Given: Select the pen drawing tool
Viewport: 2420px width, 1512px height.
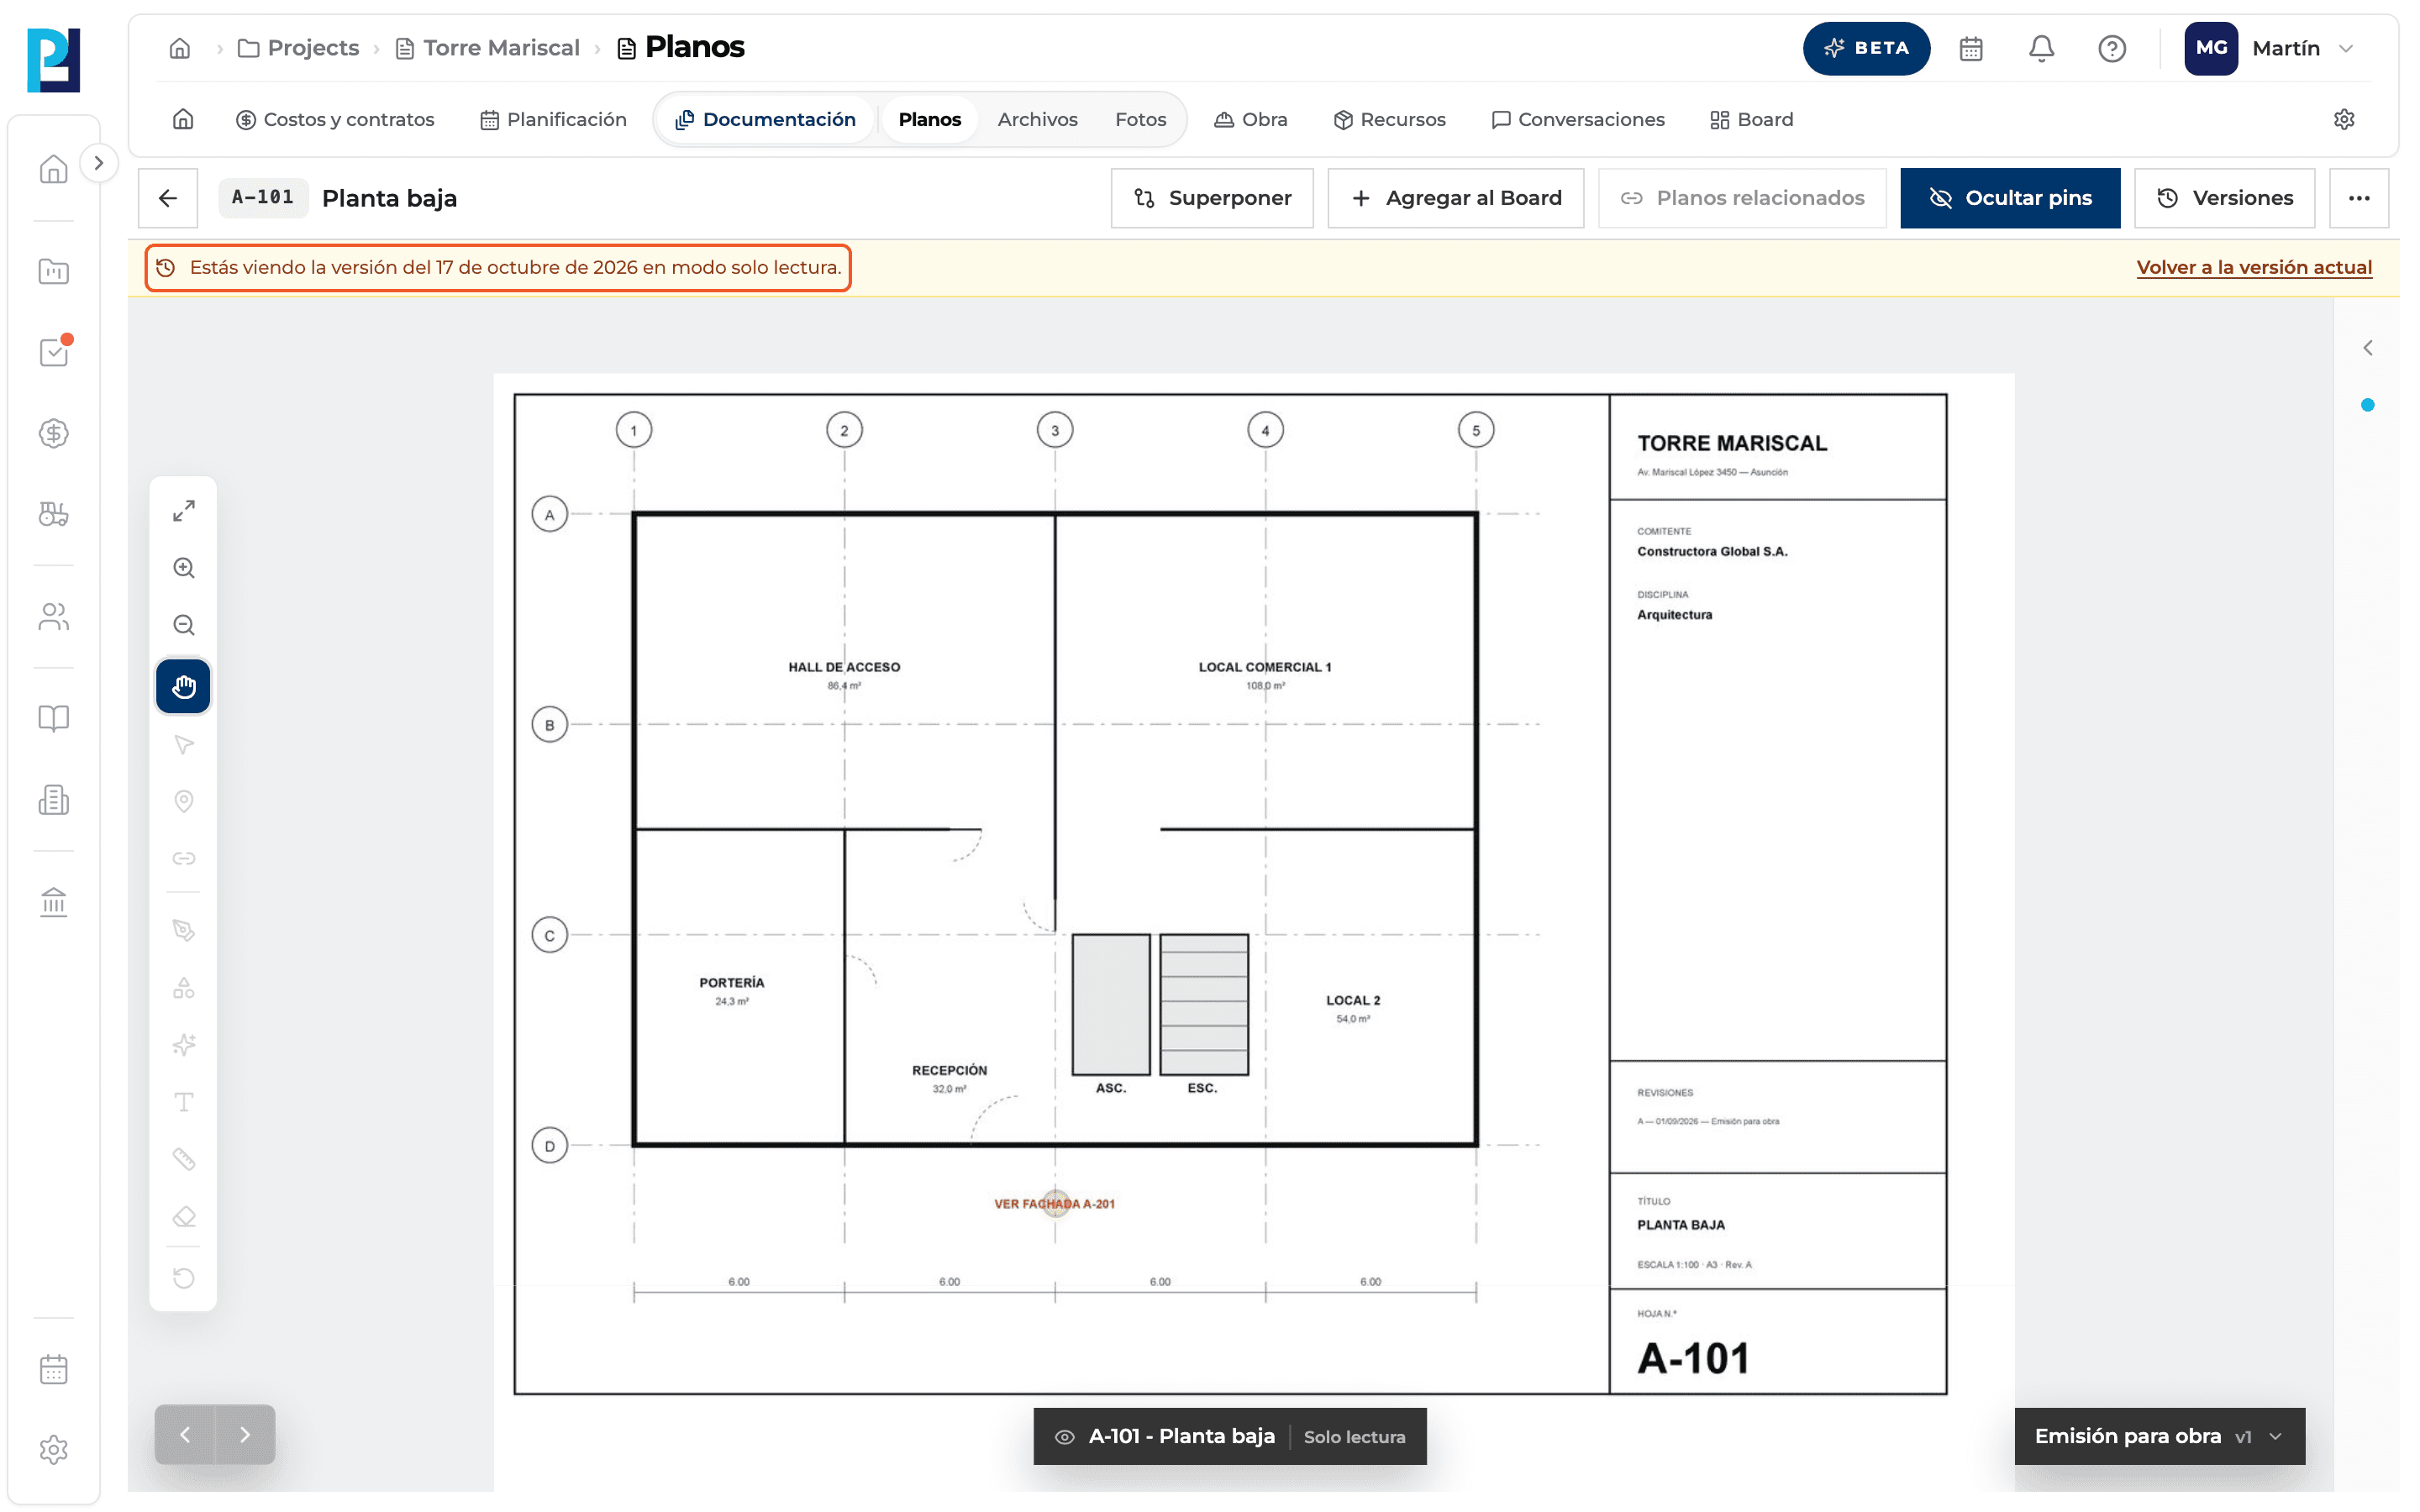Looking at the screenshot, I should pos(183,930).
